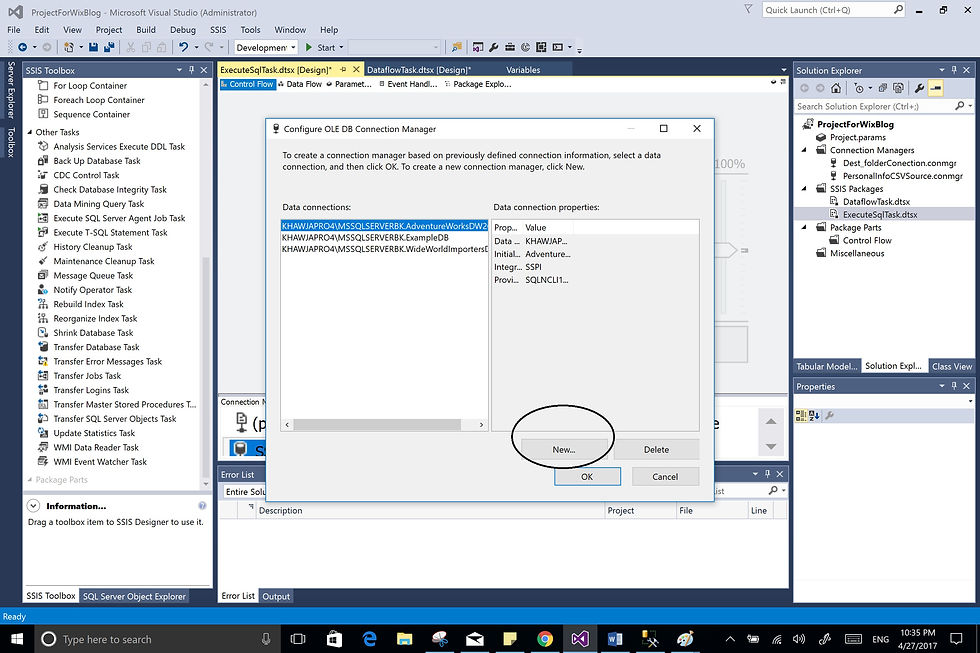Switch to the DataflowTask.dtsx [Design] tab
The image size is (980, 653).
pos(419,70)
